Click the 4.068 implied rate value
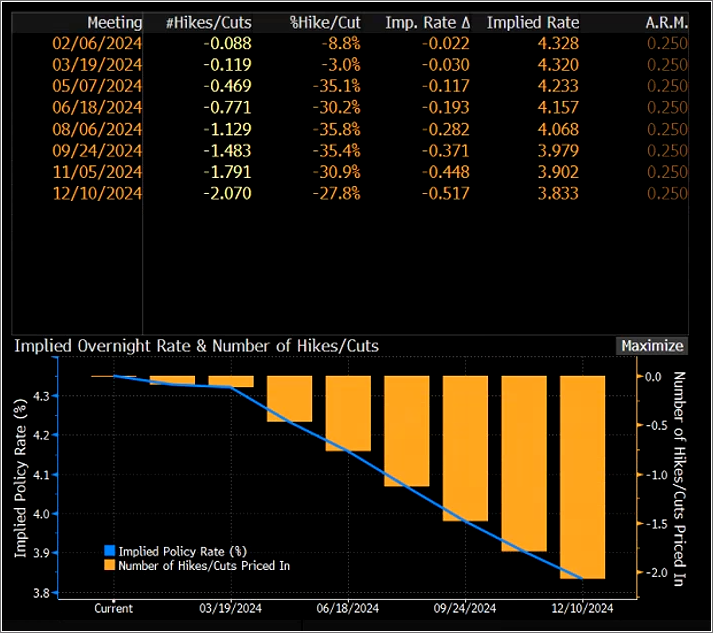 [558, 129]
